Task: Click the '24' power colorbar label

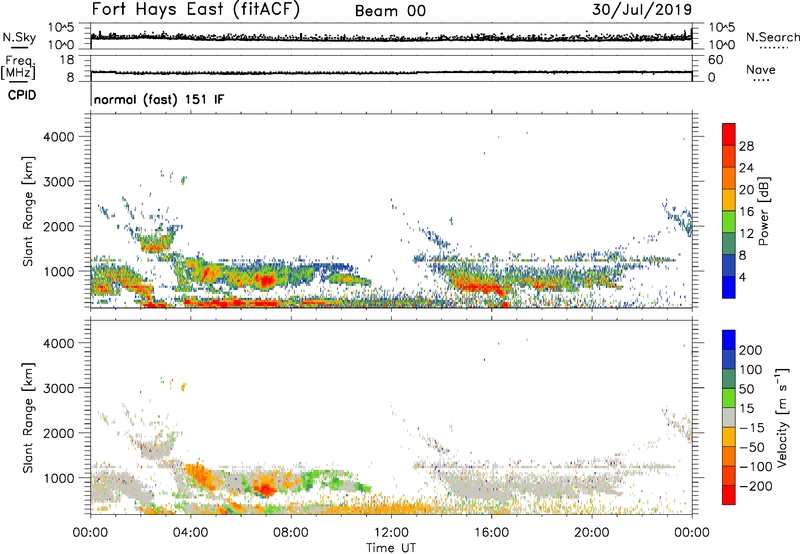Action: pyautogui.click(x=746, y=168)
